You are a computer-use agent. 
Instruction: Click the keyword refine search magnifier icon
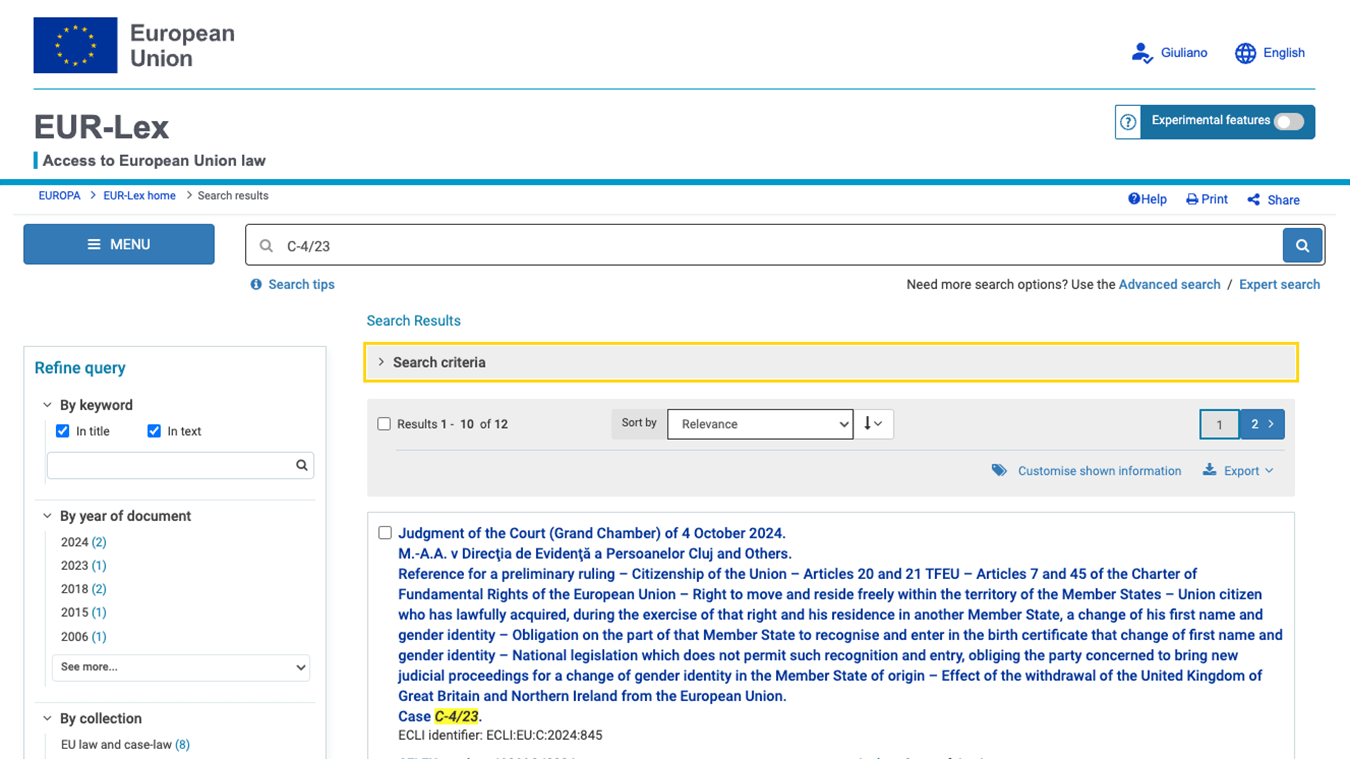pos(302,465)
